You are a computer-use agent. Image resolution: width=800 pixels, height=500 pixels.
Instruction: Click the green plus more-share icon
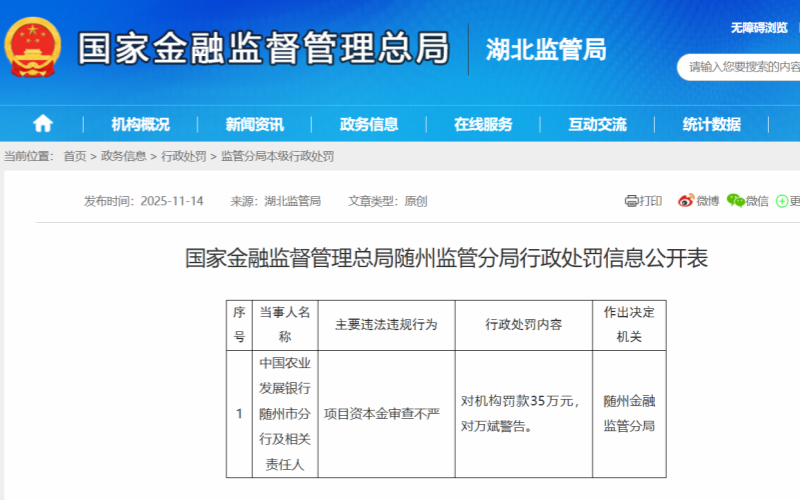click(x=782, y=201)
